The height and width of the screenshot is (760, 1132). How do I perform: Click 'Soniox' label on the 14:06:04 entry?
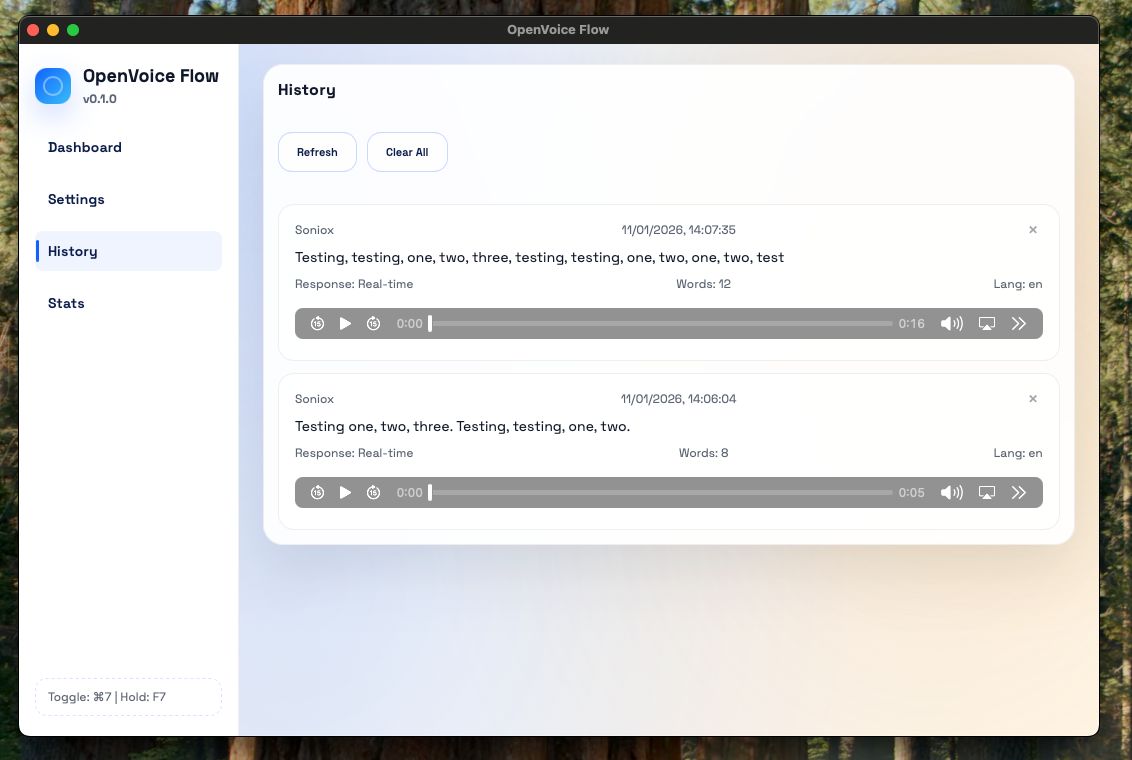pyautogui.click(x=314, y=399)
